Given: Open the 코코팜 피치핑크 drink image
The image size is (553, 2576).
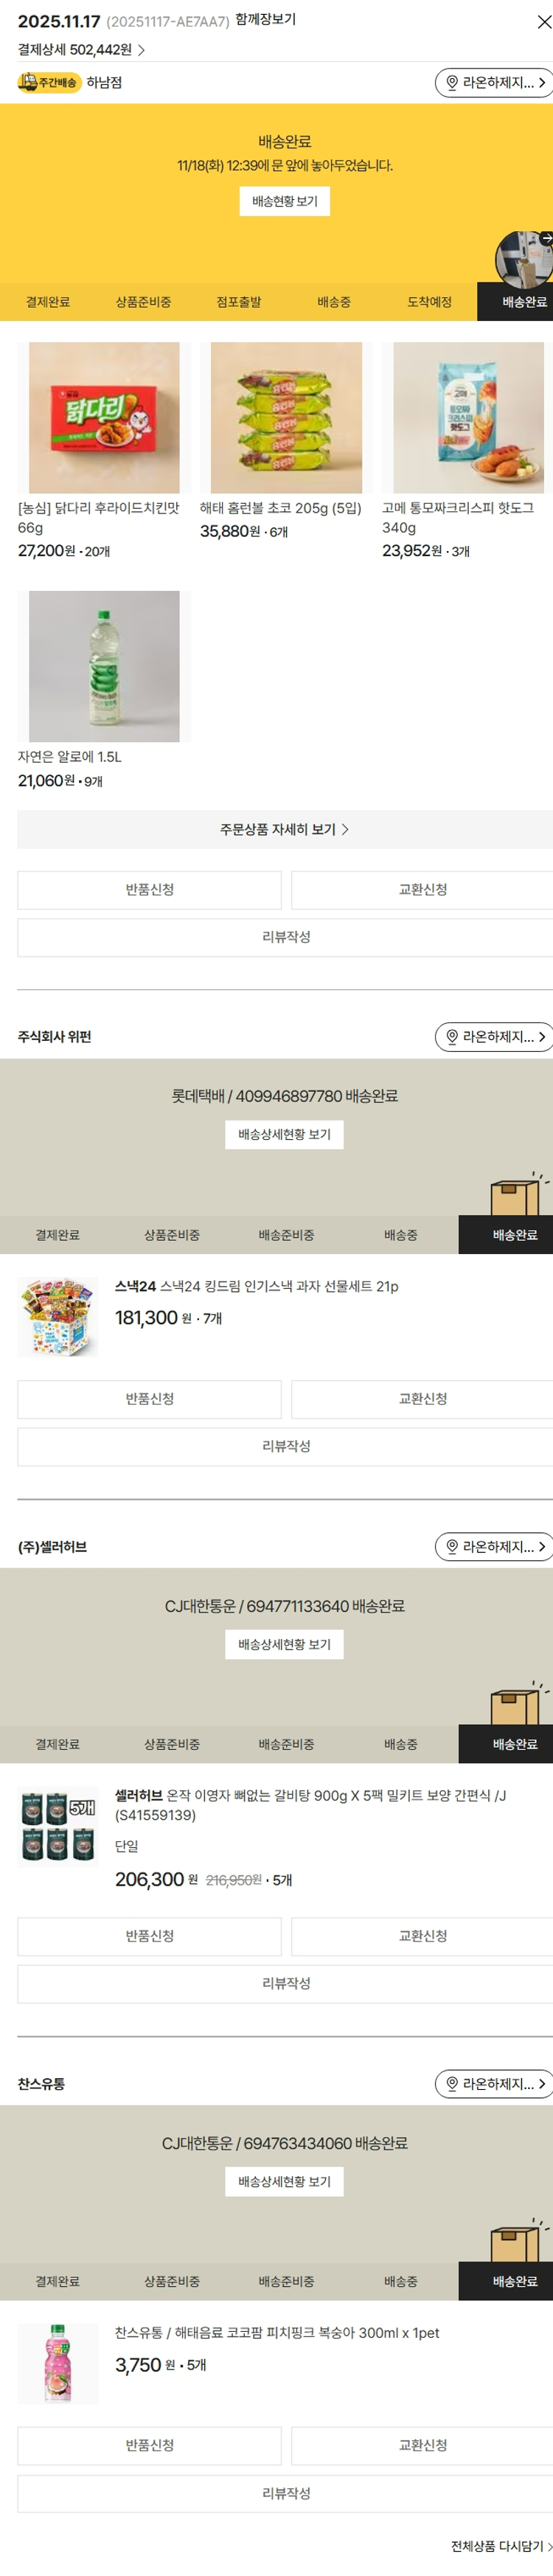Looking at the screenshot, I should pyautogui.click(x=58, y=2364).
